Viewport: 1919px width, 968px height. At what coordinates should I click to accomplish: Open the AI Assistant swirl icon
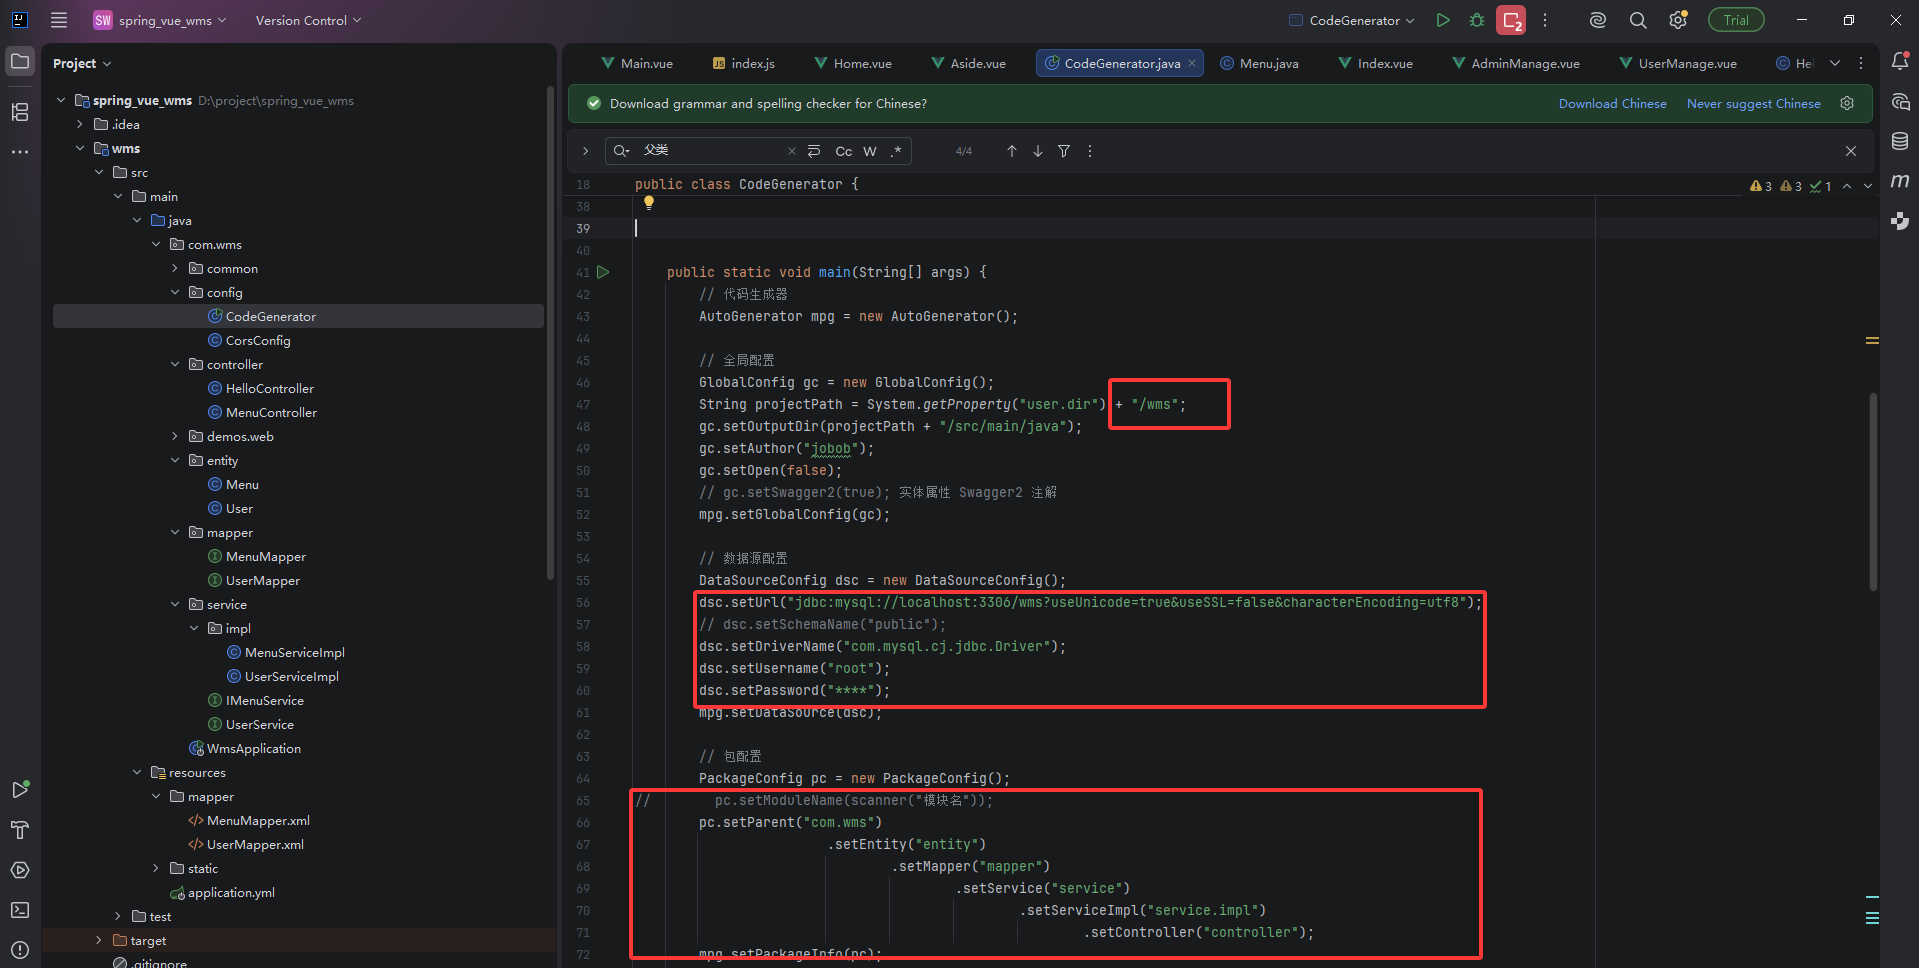tap(1598, 20)
